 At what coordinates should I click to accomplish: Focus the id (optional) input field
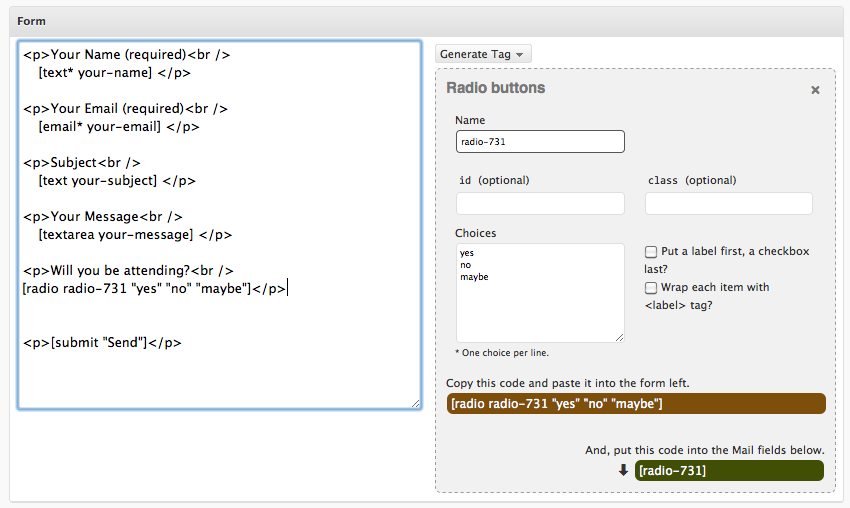pos(540,204)
